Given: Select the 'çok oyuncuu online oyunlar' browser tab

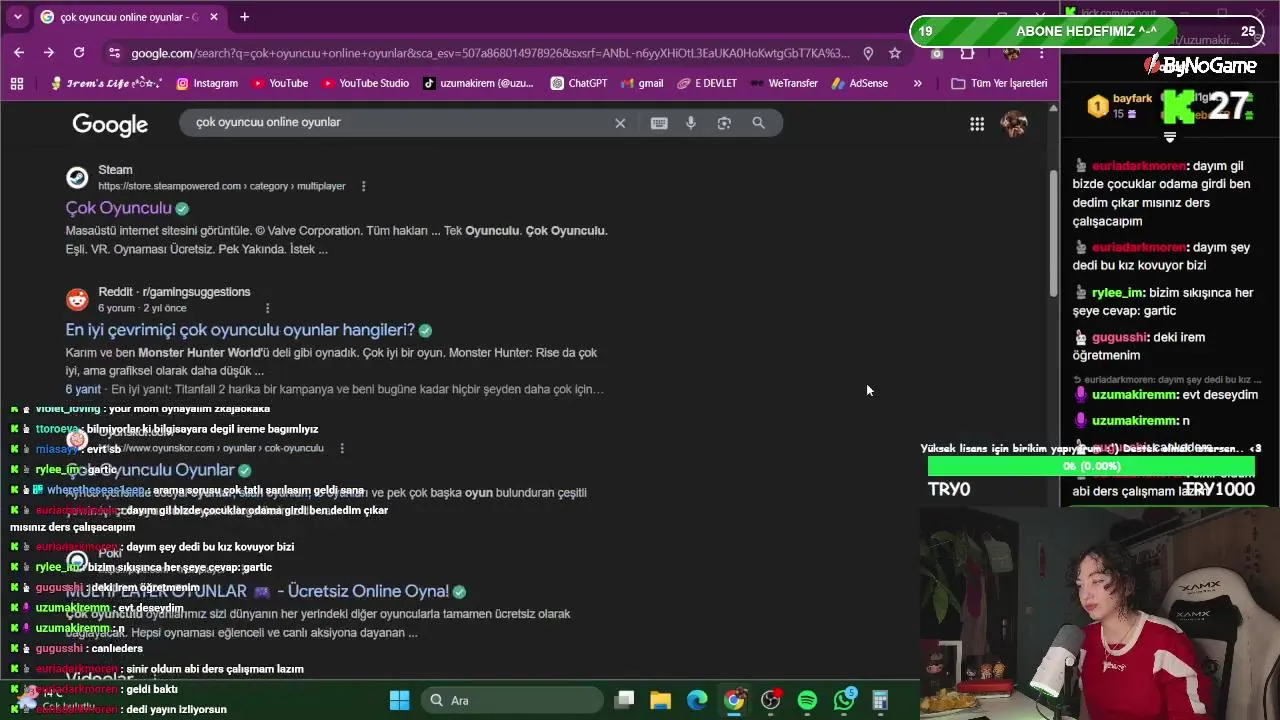Looking at the screenshot, I should point(130,17).
